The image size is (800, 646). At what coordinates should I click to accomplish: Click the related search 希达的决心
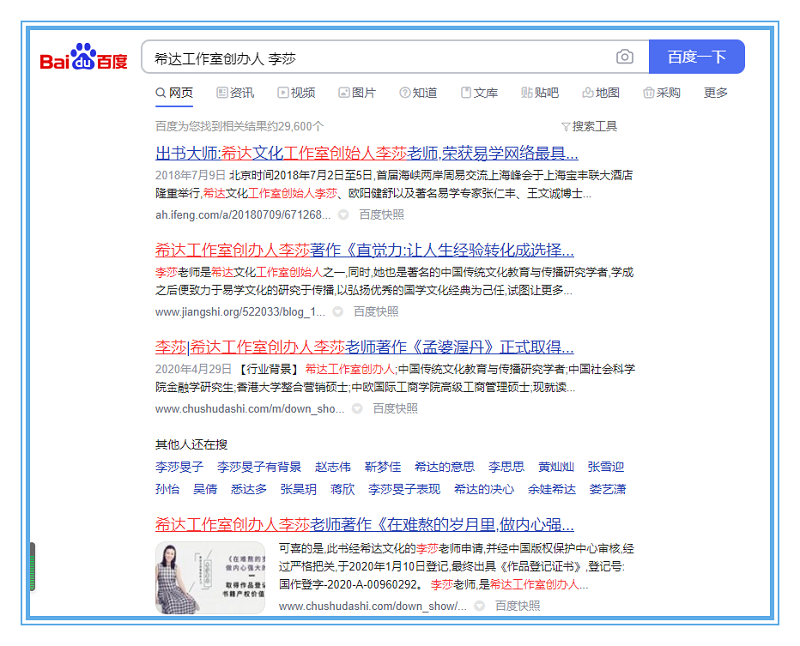coord(484,489)
